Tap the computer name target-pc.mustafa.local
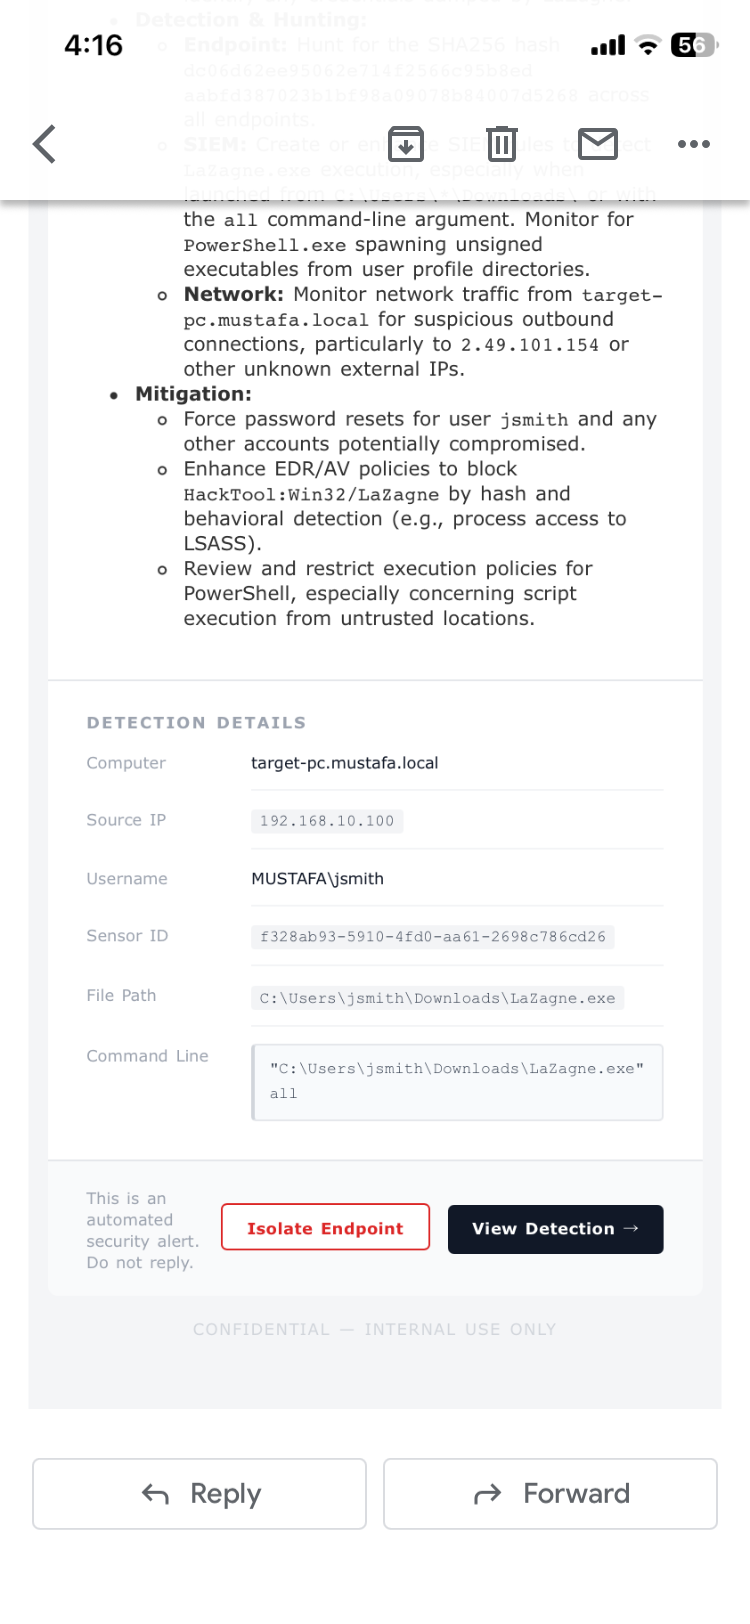750x1624 pixels. pyautogui.click(x=344, y=763)
